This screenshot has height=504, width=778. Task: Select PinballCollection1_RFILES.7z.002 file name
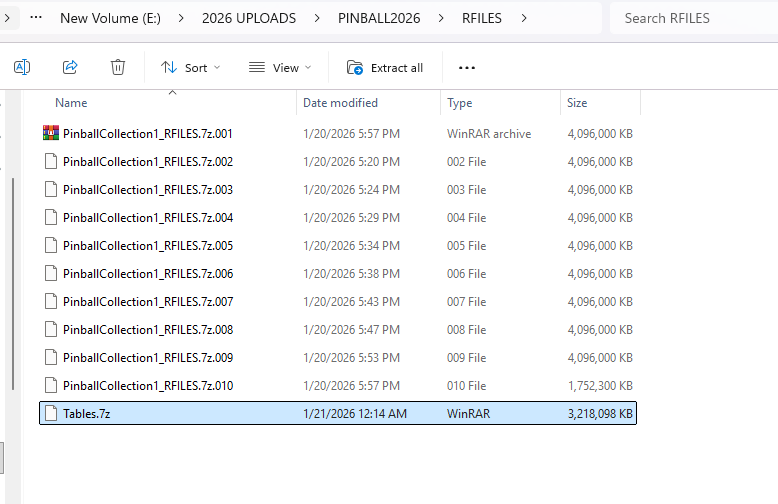148,162
